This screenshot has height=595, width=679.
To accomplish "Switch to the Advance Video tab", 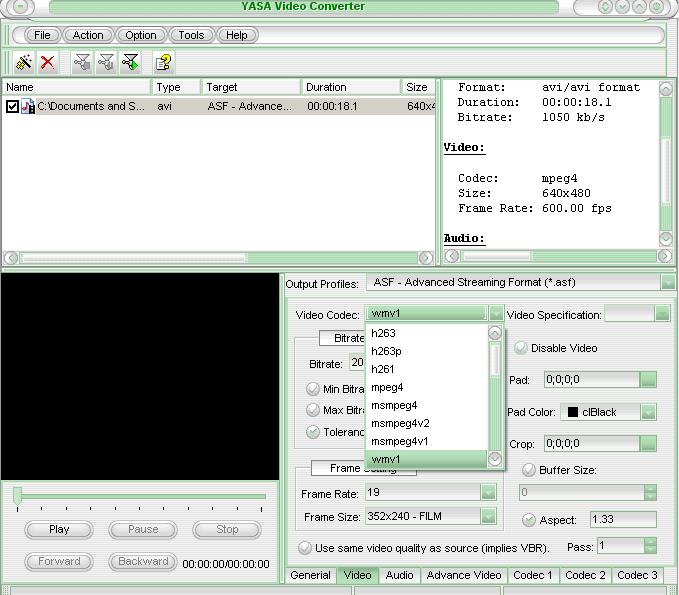I will coord(464,575).
